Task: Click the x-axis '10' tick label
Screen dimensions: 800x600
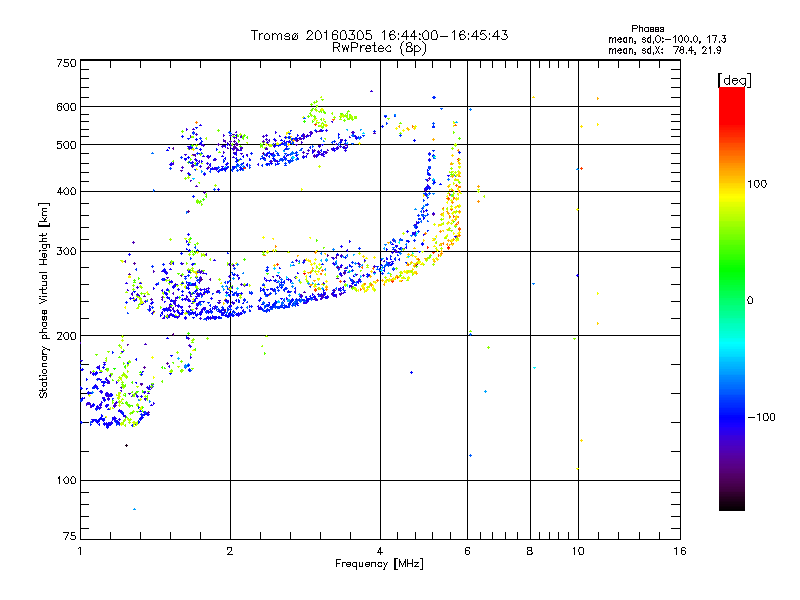Action: click(x=578, y=551)
